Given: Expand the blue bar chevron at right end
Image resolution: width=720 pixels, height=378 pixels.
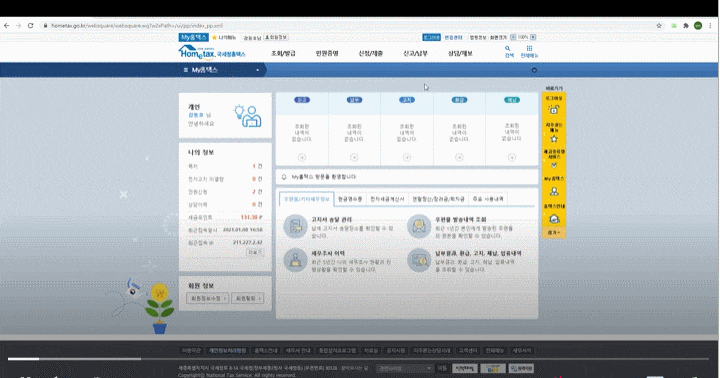Looking at the screenshot, I should [x=534, y=70].
